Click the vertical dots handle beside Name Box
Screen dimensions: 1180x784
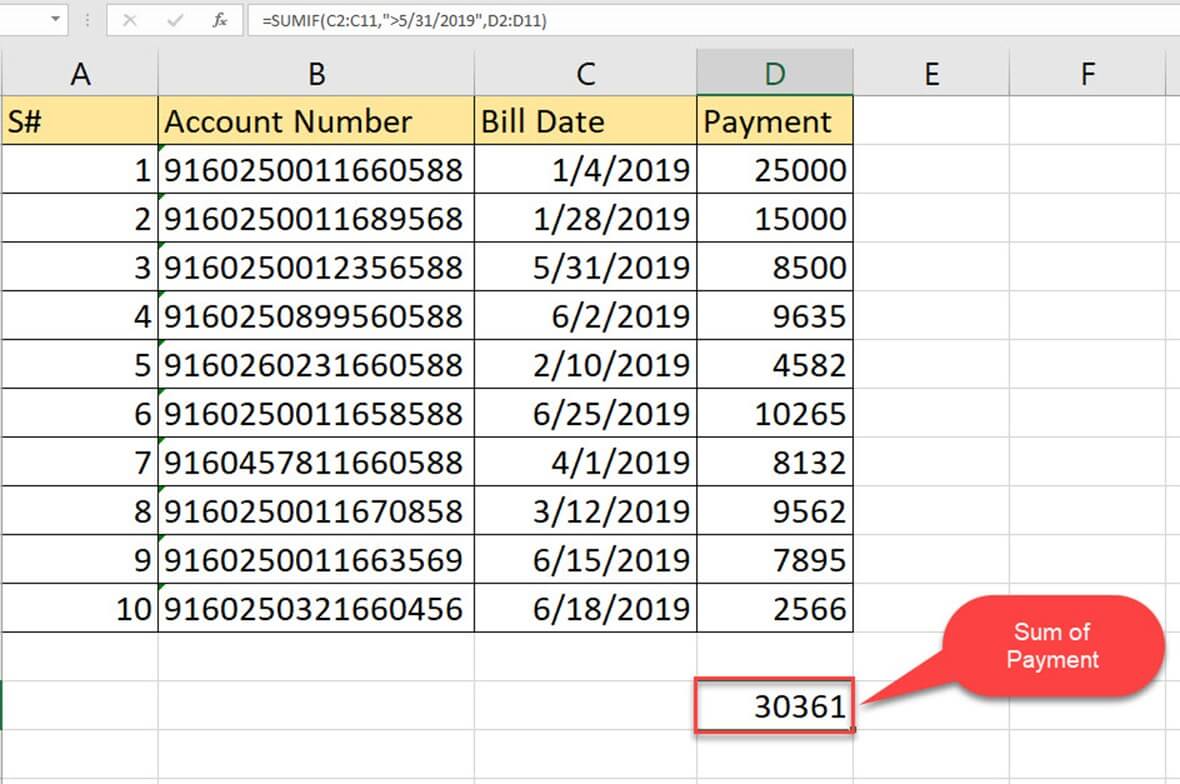pos(86,21)
